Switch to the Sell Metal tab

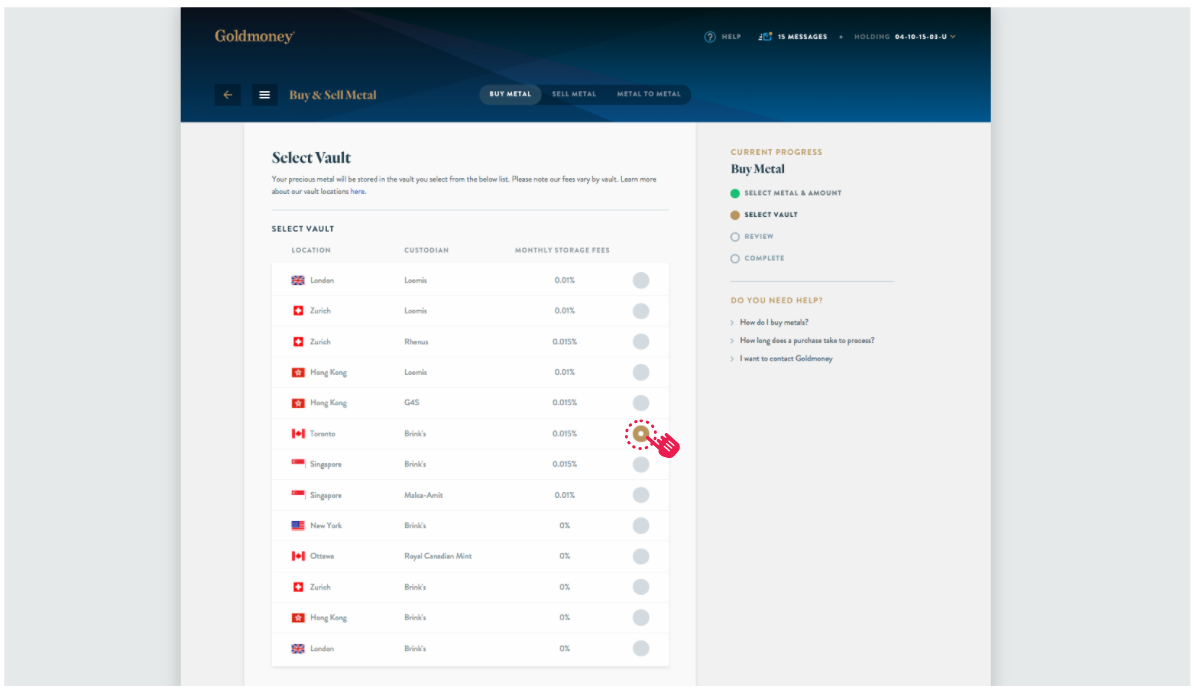pyautogui.click(x=574, y=94)
